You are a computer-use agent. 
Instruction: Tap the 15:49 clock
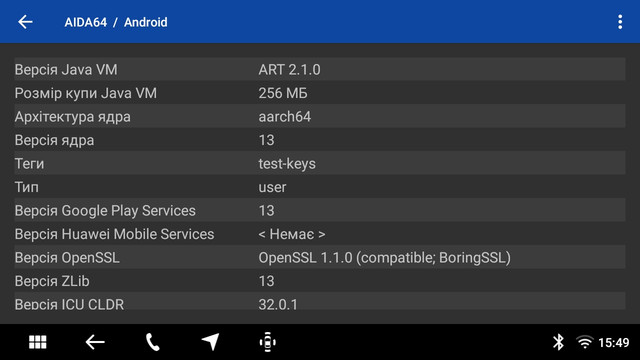[x=613, y=342]
